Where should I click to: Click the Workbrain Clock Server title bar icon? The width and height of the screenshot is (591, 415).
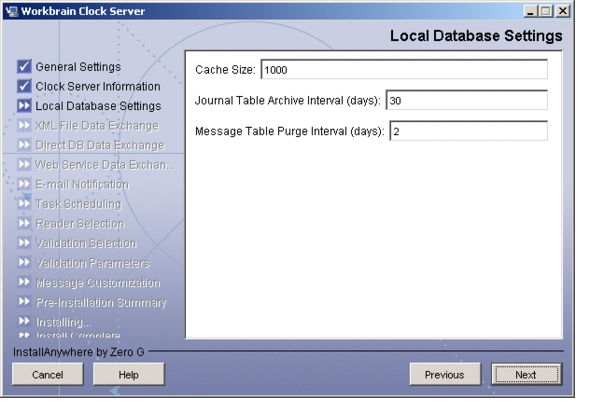pos(12,11)
